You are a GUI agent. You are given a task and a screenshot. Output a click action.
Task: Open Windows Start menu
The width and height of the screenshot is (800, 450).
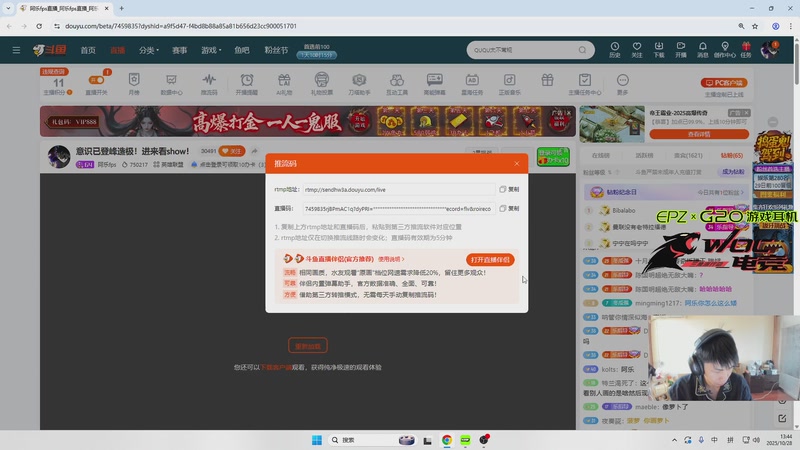[316, 440]
